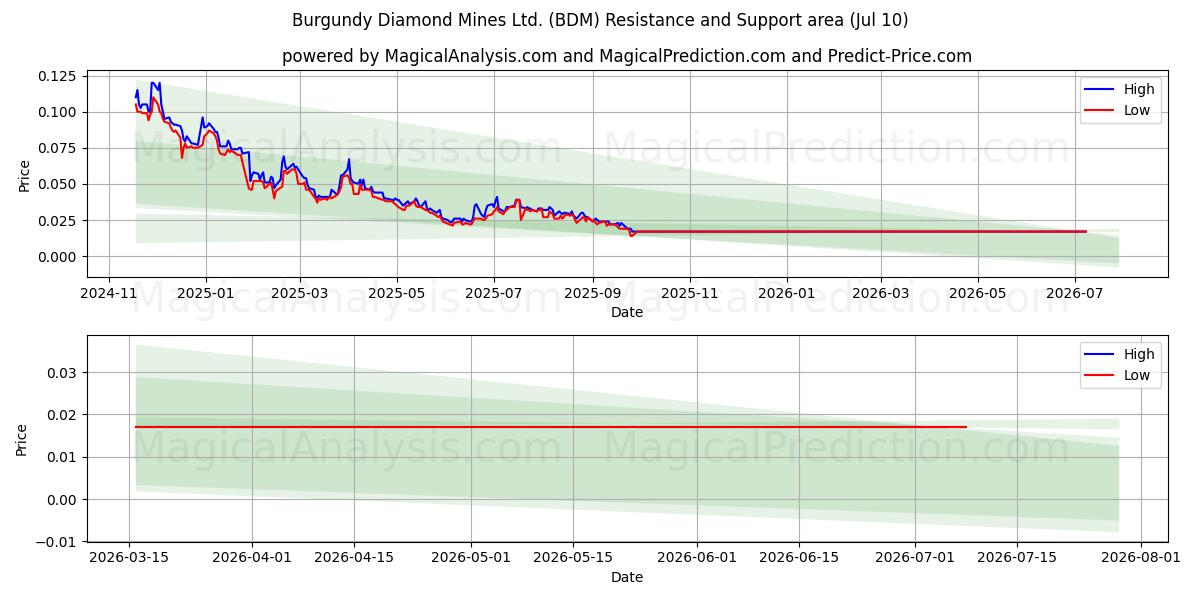1200x600 pixels.
Task: Click the '2026-05-01' date label
Action: 471,560
